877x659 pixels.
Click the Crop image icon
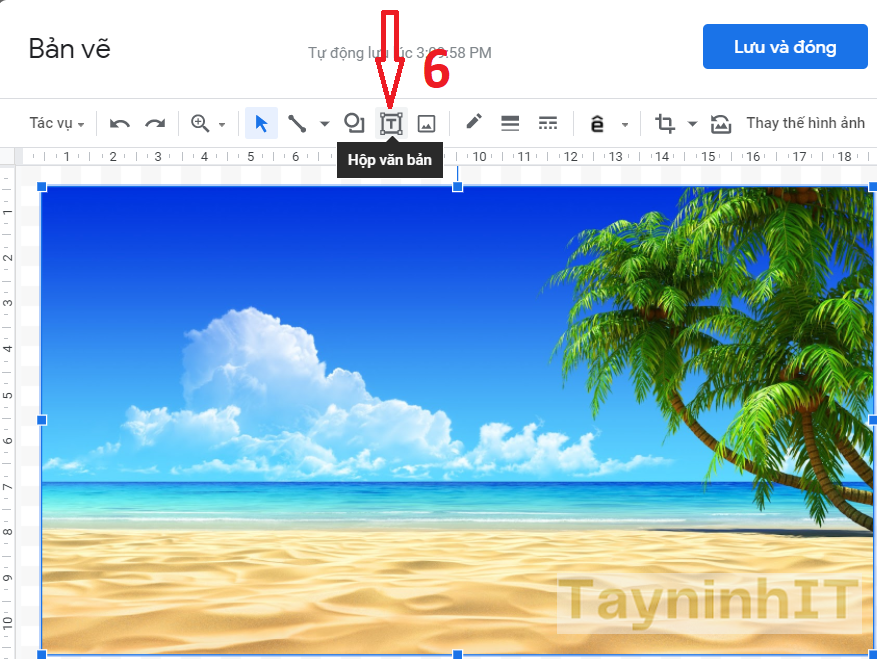[x=665, y=124]
